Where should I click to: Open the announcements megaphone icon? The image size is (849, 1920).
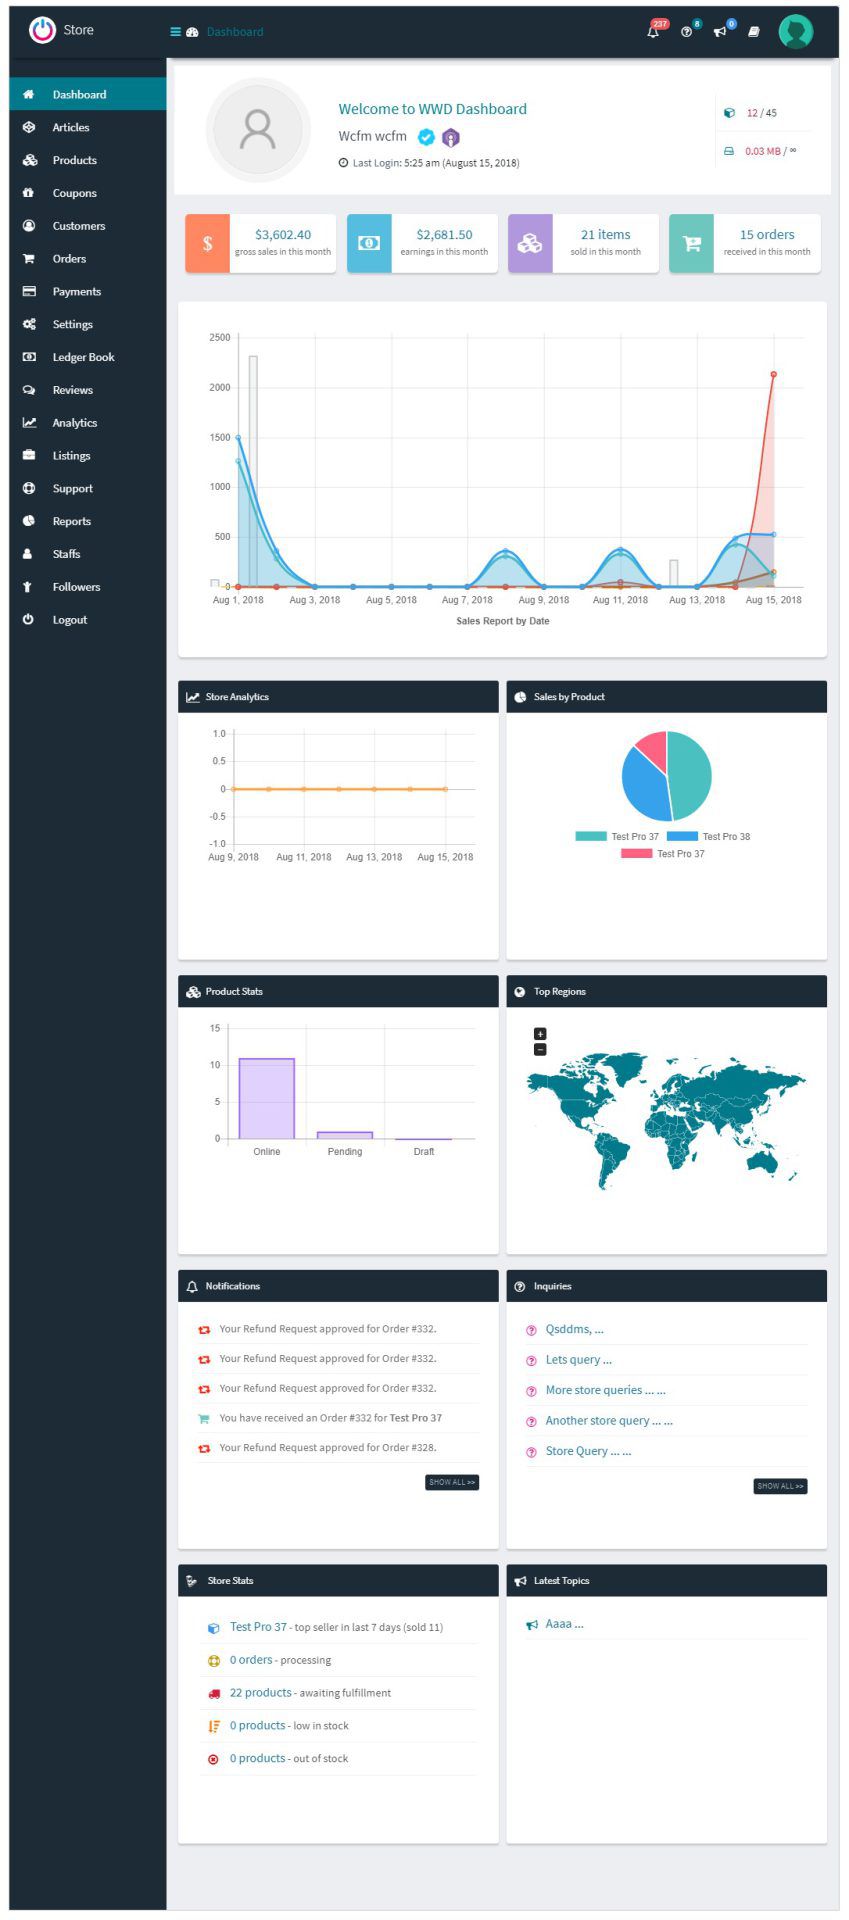(x=719, y=32)
